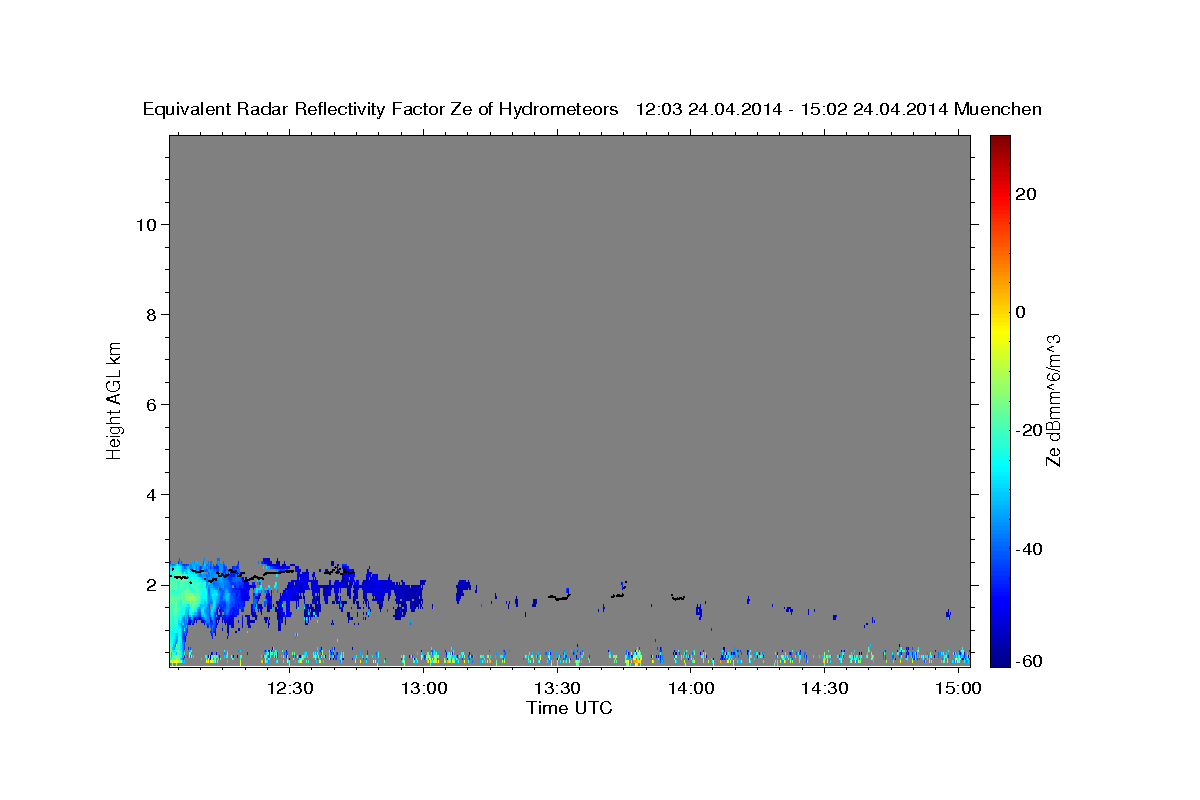Image resolution: width=1200 pixels, height=800 pixels.
Task: Click the plot title 'Equivalent Radar Reflectivity Factor Ze of Hydrometeors'
Action: tap(381, 110)
